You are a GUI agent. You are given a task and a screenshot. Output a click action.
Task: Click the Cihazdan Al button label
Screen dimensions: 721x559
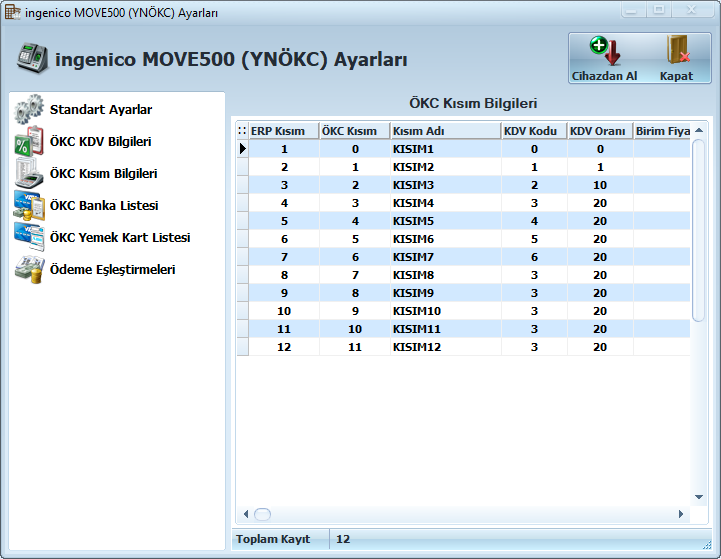pos(604,76)
